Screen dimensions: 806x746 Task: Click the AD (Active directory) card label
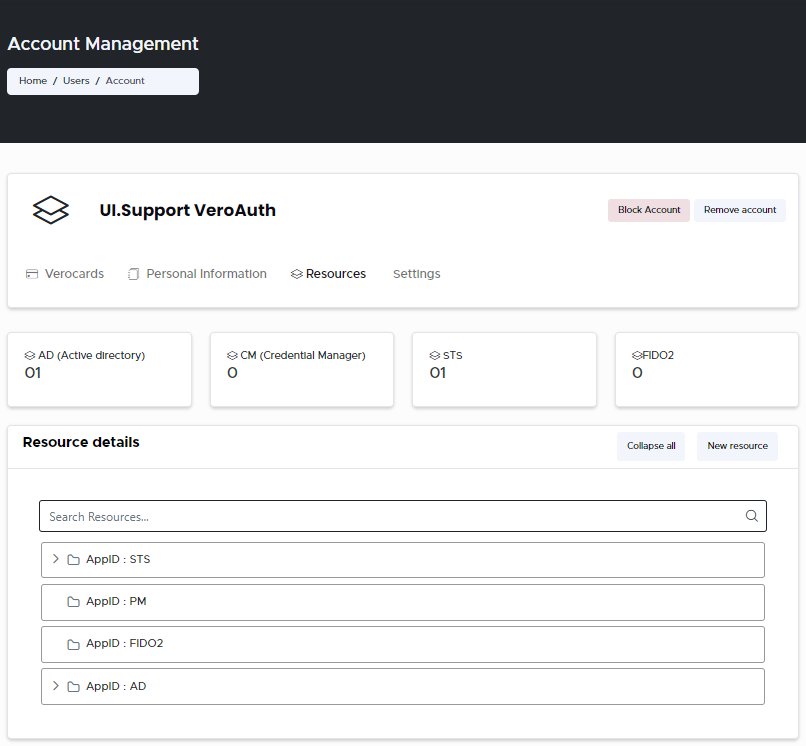pos(91,355)
